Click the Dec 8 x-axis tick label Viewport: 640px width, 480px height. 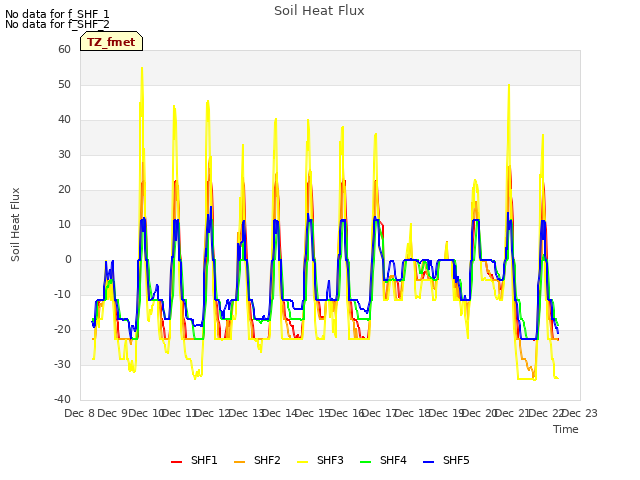80,413
